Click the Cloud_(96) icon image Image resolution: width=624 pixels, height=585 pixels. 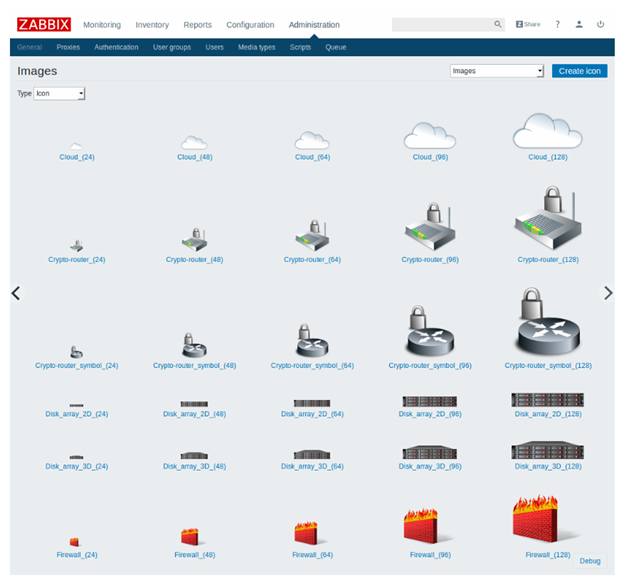tap(430, 136)
